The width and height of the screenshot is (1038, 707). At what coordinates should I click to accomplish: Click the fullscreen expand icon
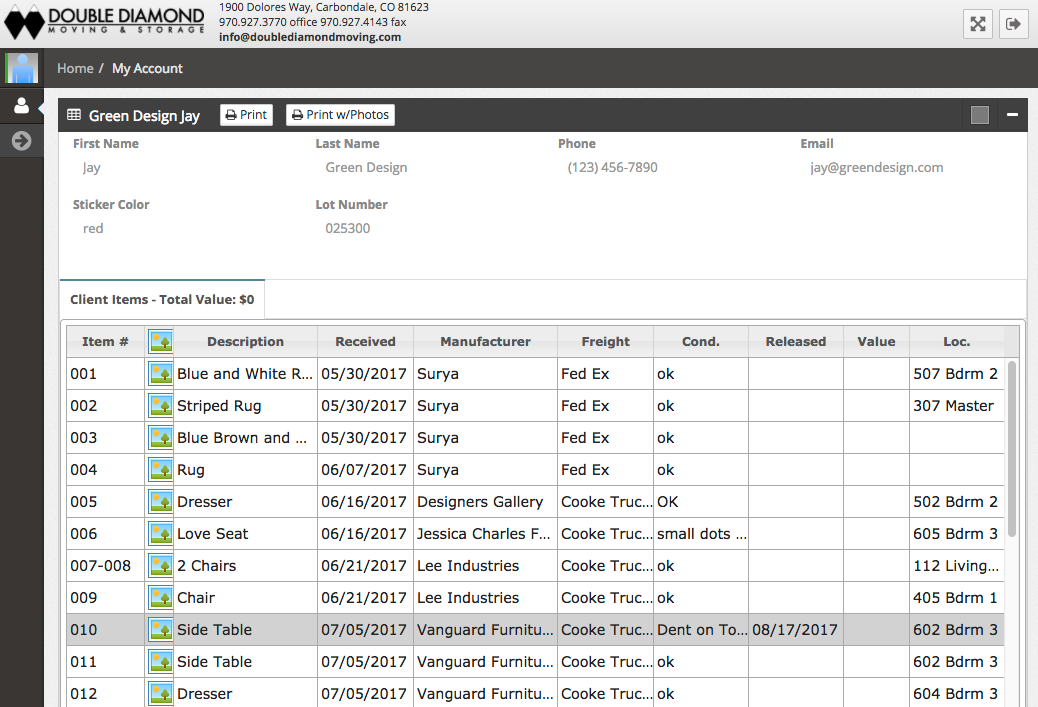click(x=978, y=24)
